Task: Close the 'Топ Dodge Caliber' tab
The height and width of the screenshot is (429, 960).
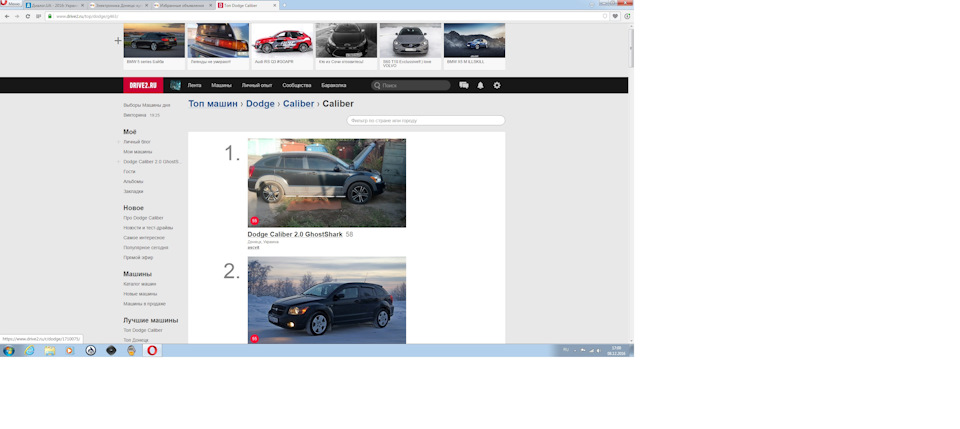Action: [275, 5]
